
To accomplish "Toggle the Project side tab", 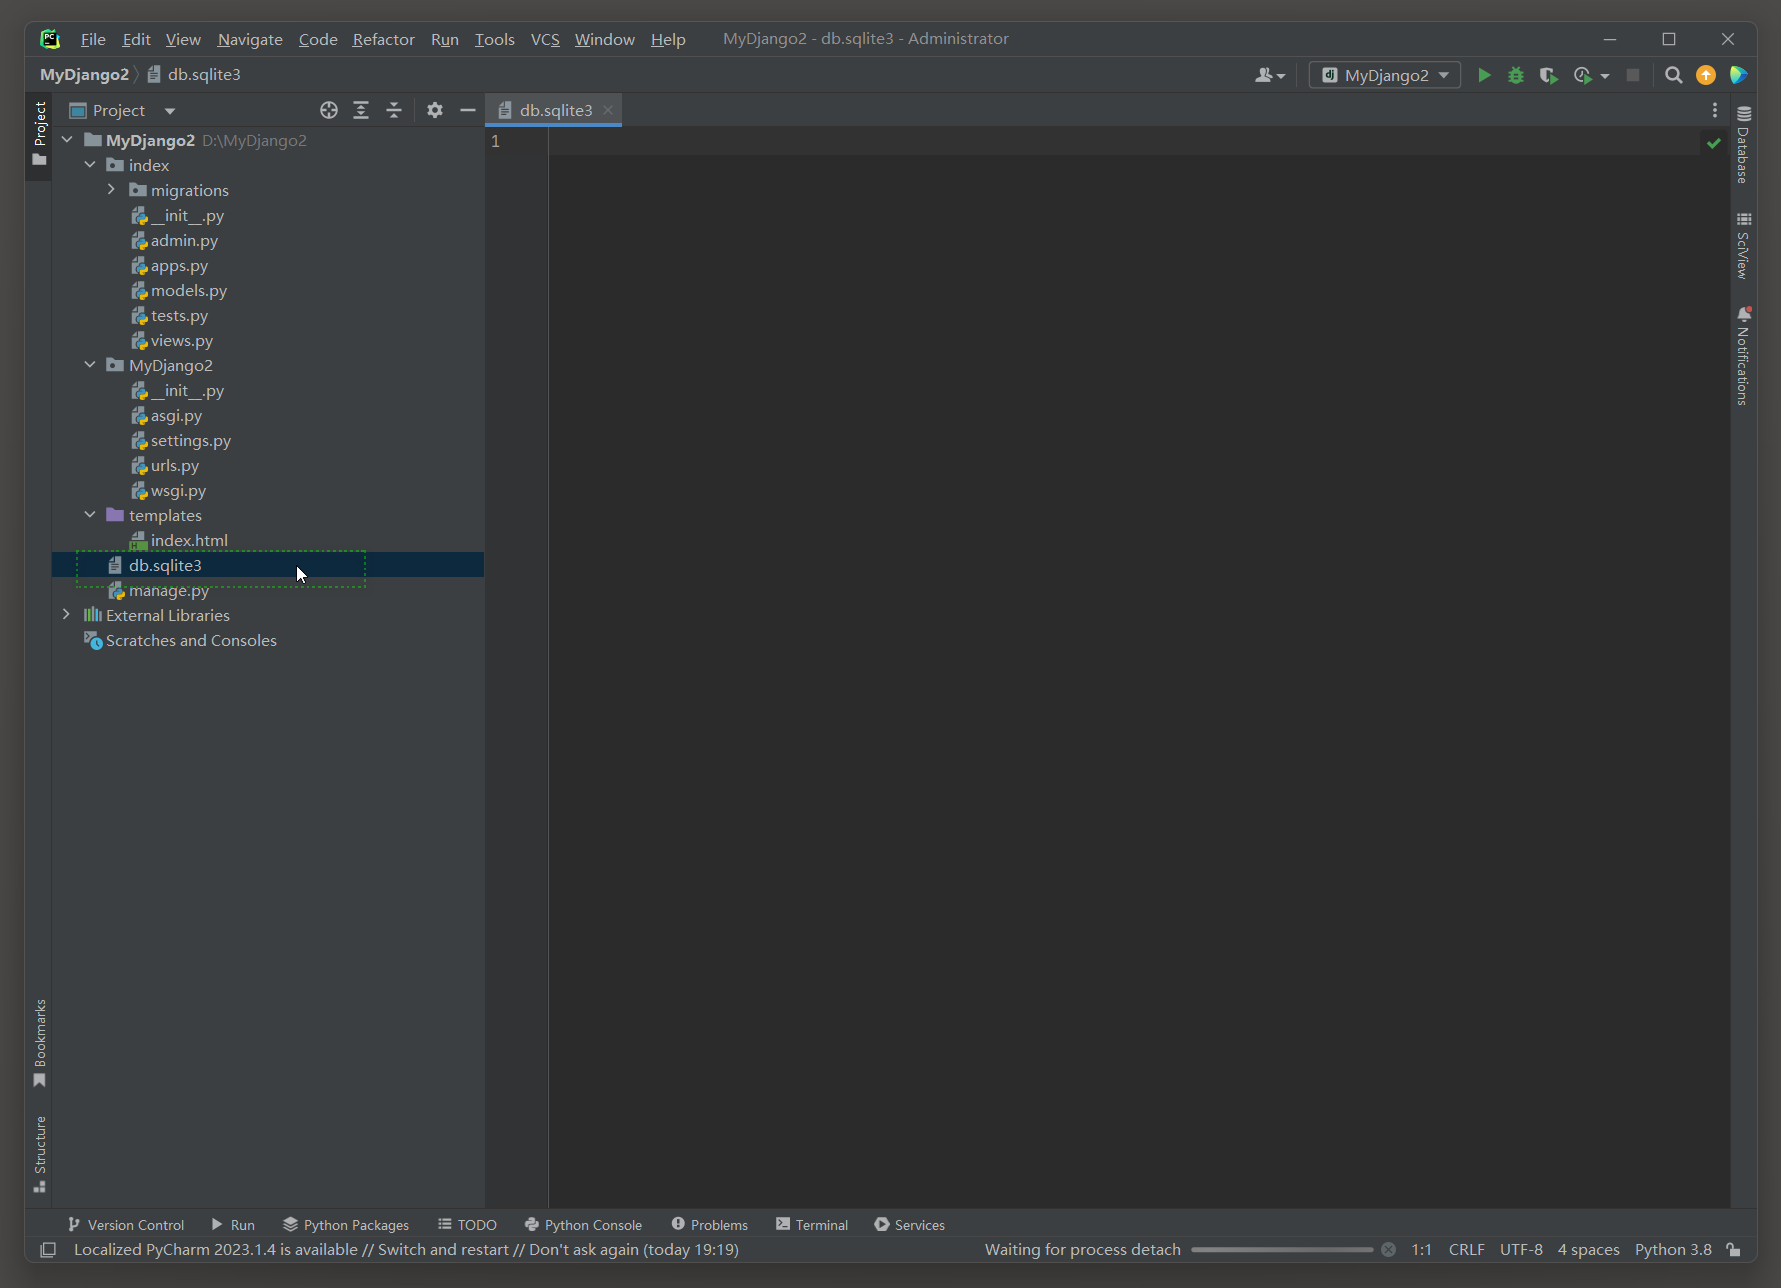I will tap(39, 134).
